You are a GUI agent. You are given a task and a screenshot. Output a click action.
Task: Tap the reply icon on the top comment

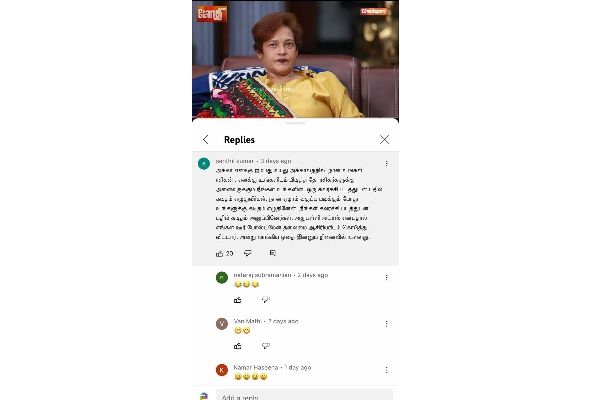pyautogui.click(x=273, y=253)
